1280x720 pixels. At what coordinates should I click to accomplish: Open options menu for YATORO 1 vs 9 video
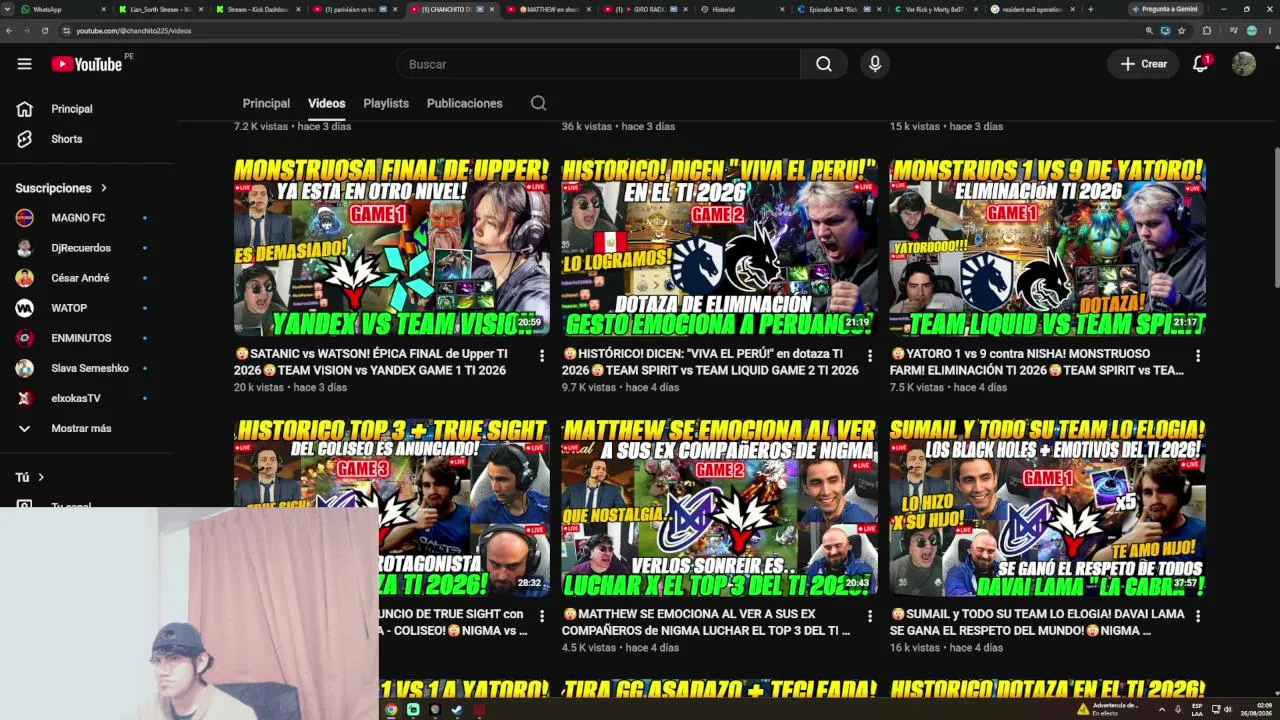pyautogui.click(x=1198, y=355)
